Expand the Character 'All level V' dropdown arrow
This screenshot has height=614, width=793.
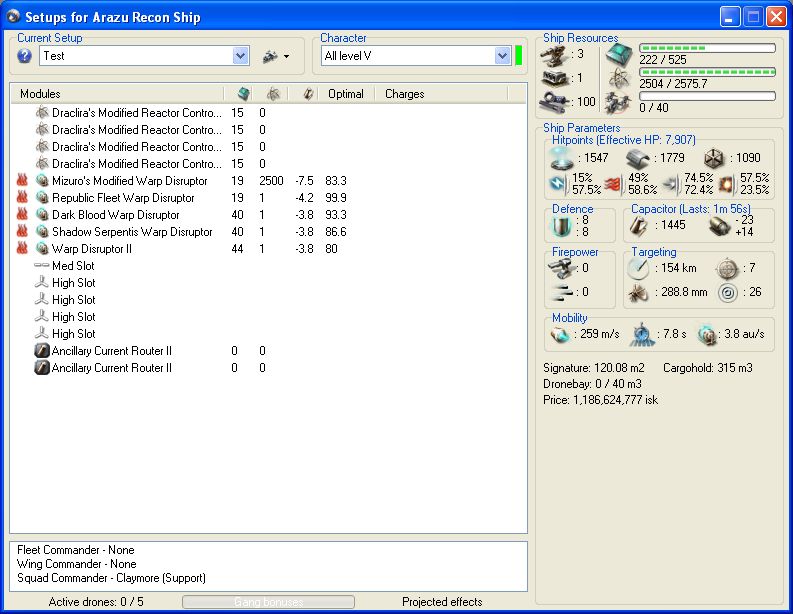tap(502, 56)
